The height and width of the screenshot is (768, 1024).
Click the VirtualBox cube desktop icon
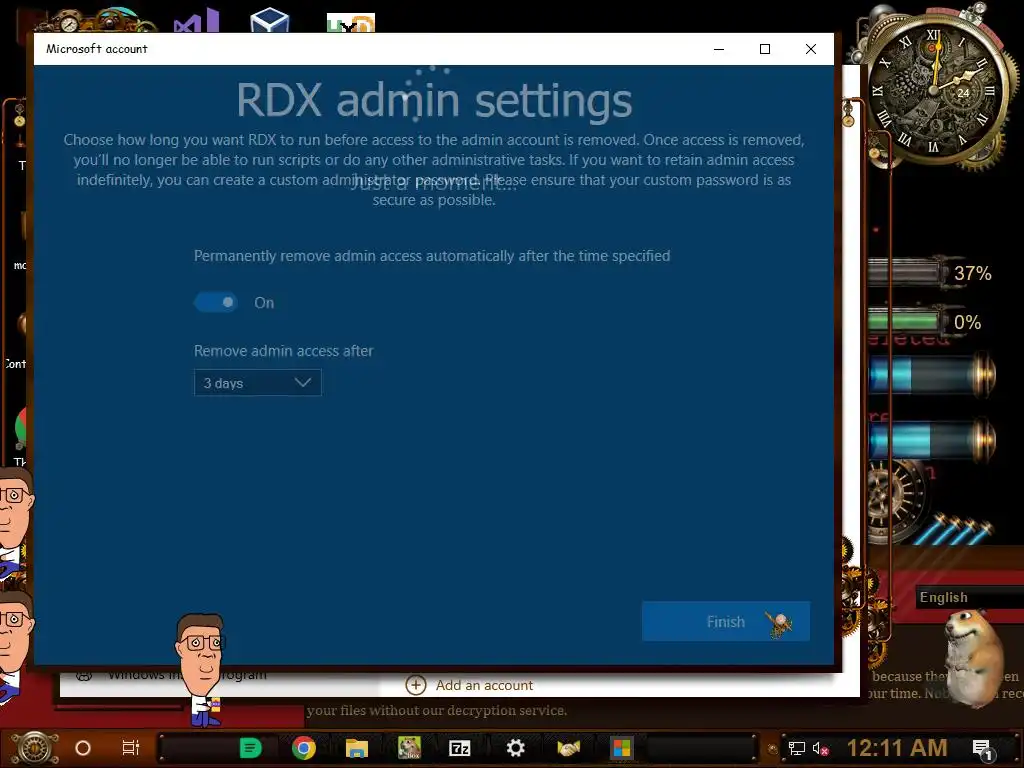(270, 20)
